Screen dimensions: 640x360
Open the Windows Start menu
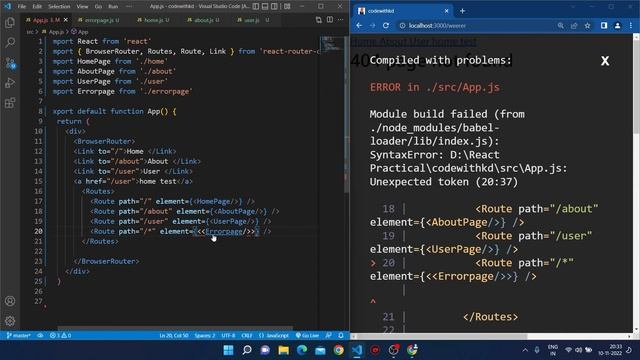click(229, 350)
